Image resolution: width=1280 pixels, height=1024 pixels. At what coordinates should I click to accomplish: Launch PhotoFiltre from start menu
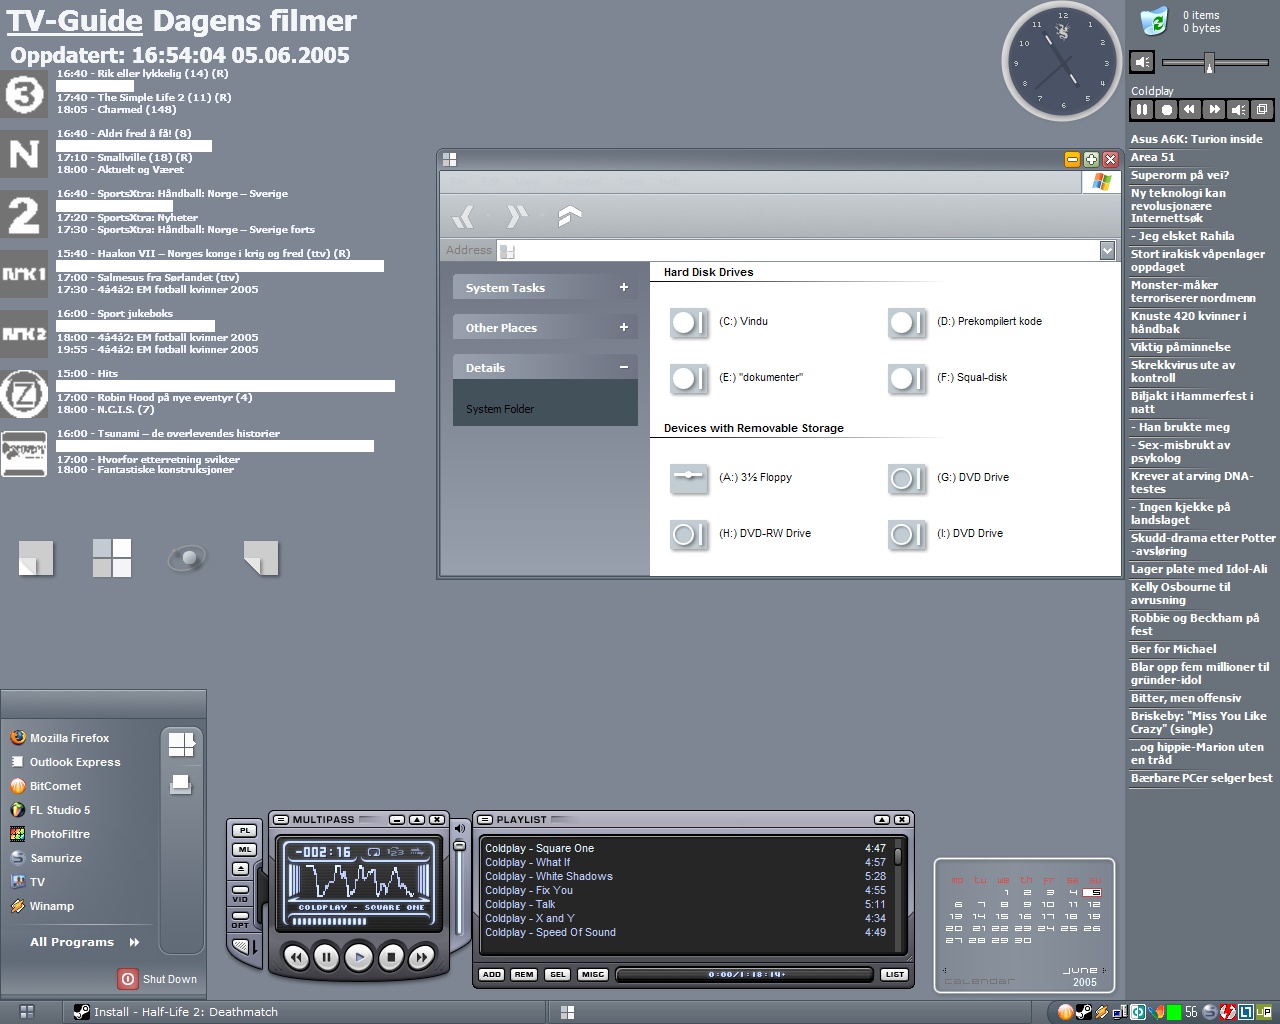(50, 834)
